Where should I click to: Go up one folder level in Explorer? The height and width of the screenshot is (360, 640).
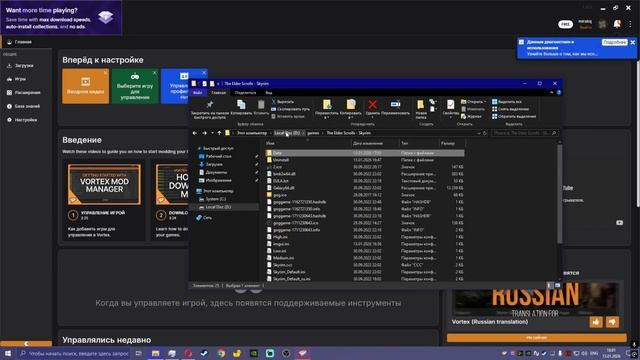pyautogui.click(x=219, y=133)
